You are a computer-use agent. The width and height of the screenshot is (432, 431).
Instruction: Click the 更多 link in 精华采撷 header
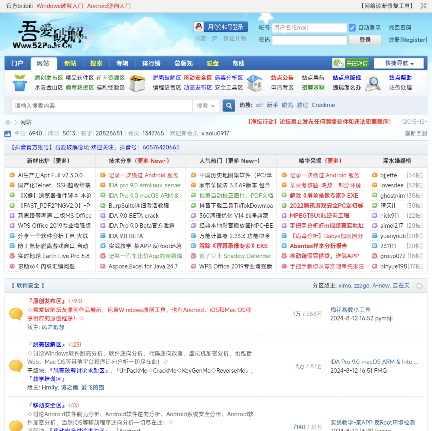[333, 161]
